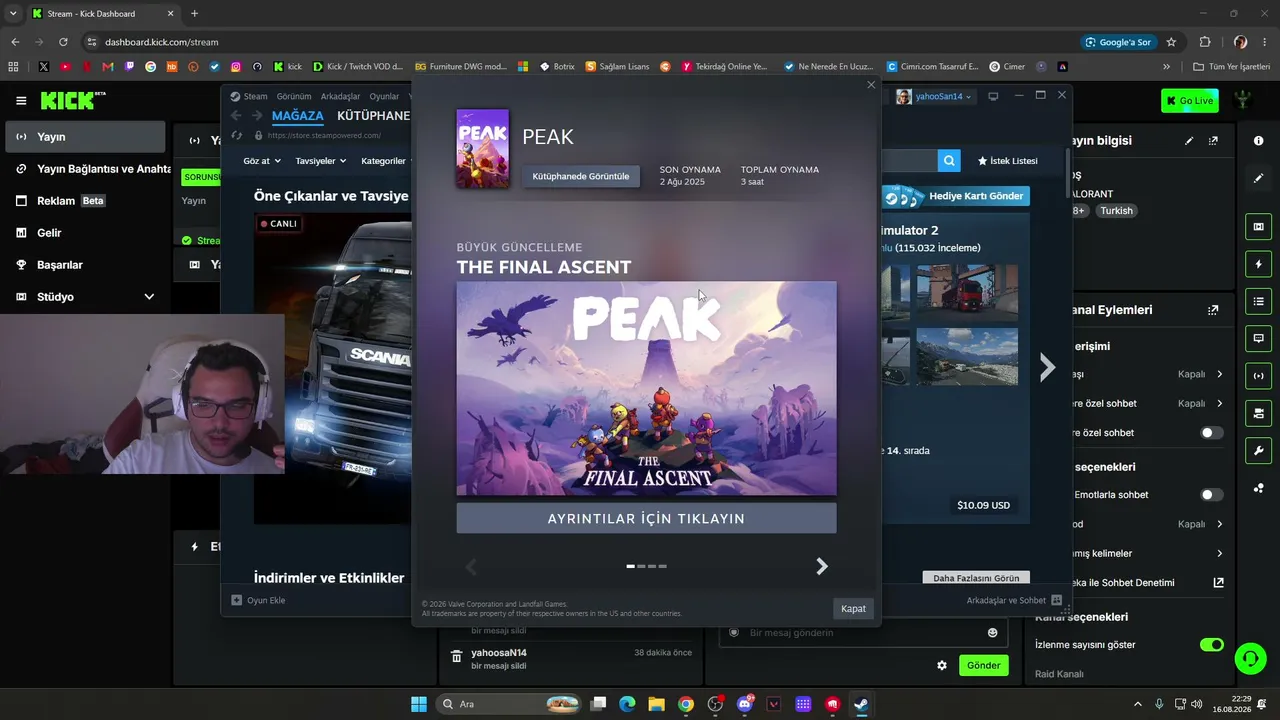Click the list icon in right rail
The image size is (1280, 720).
click(1258, 301)
